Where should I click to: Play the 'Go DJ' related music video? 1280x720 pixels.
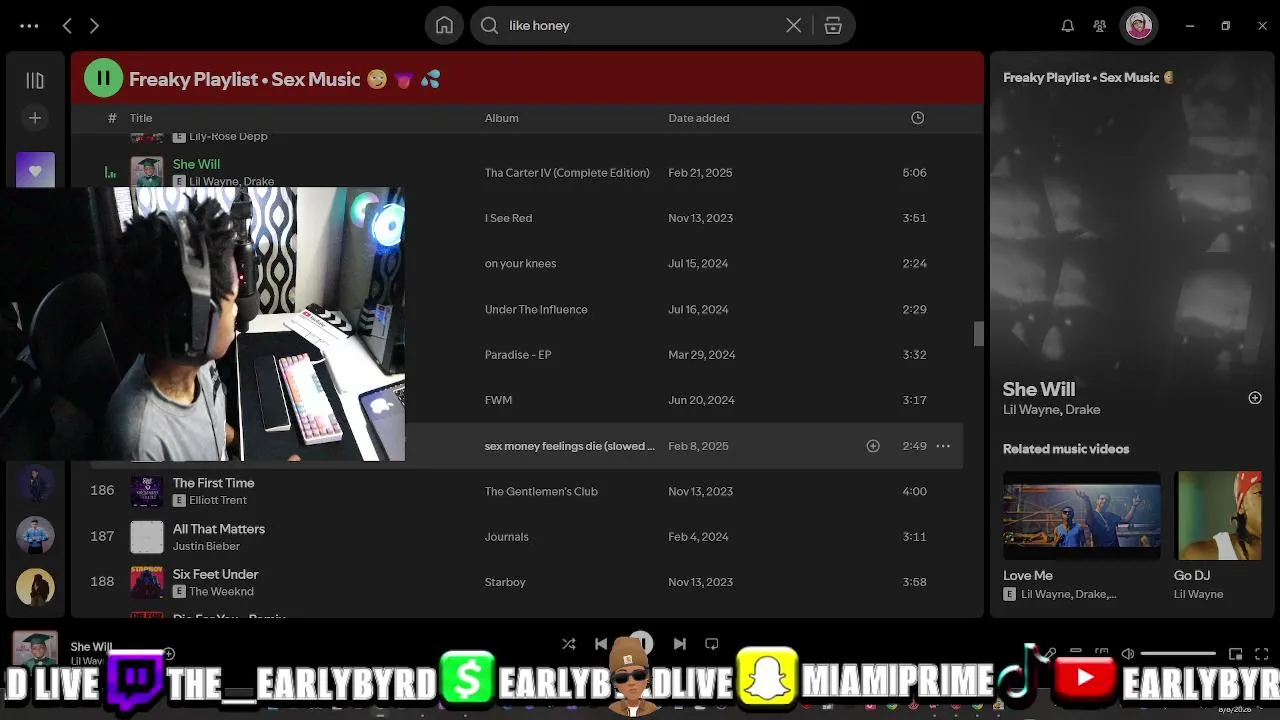1218,515
